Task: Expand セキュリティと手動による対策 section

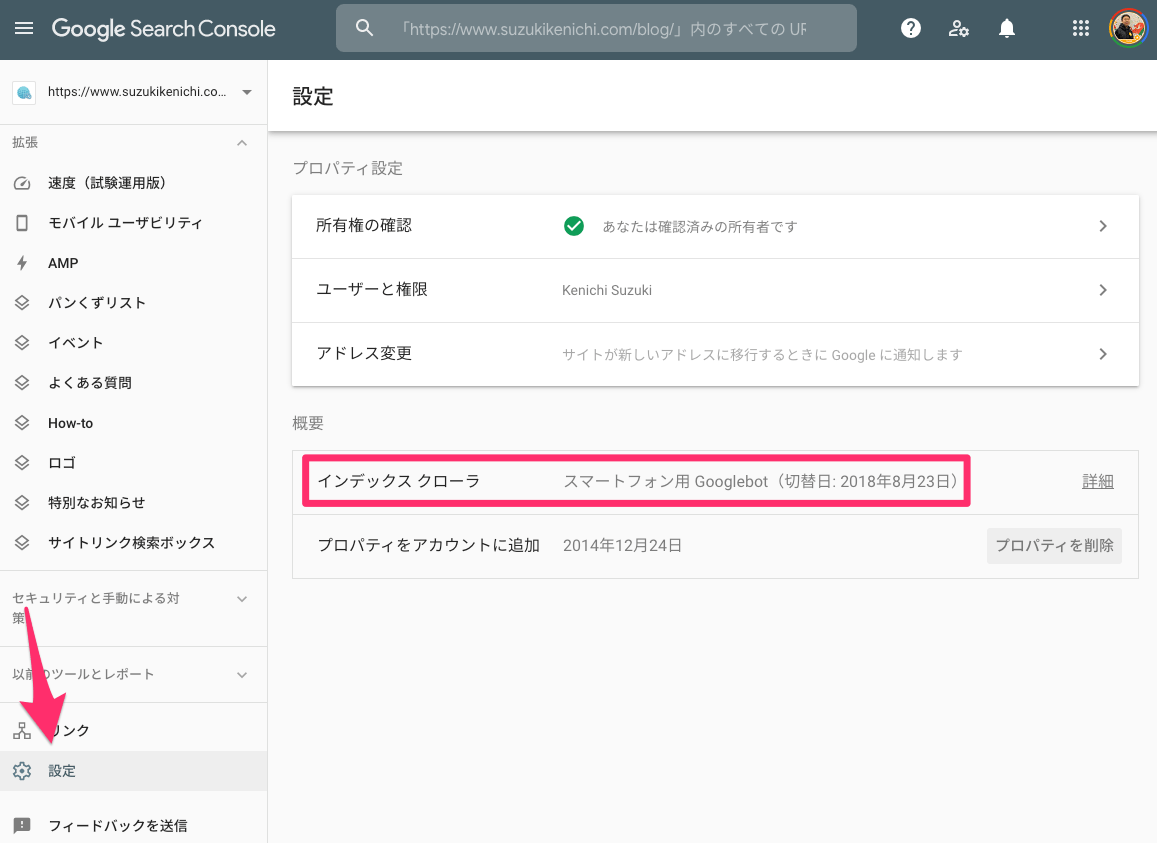Action: [242, 599]
